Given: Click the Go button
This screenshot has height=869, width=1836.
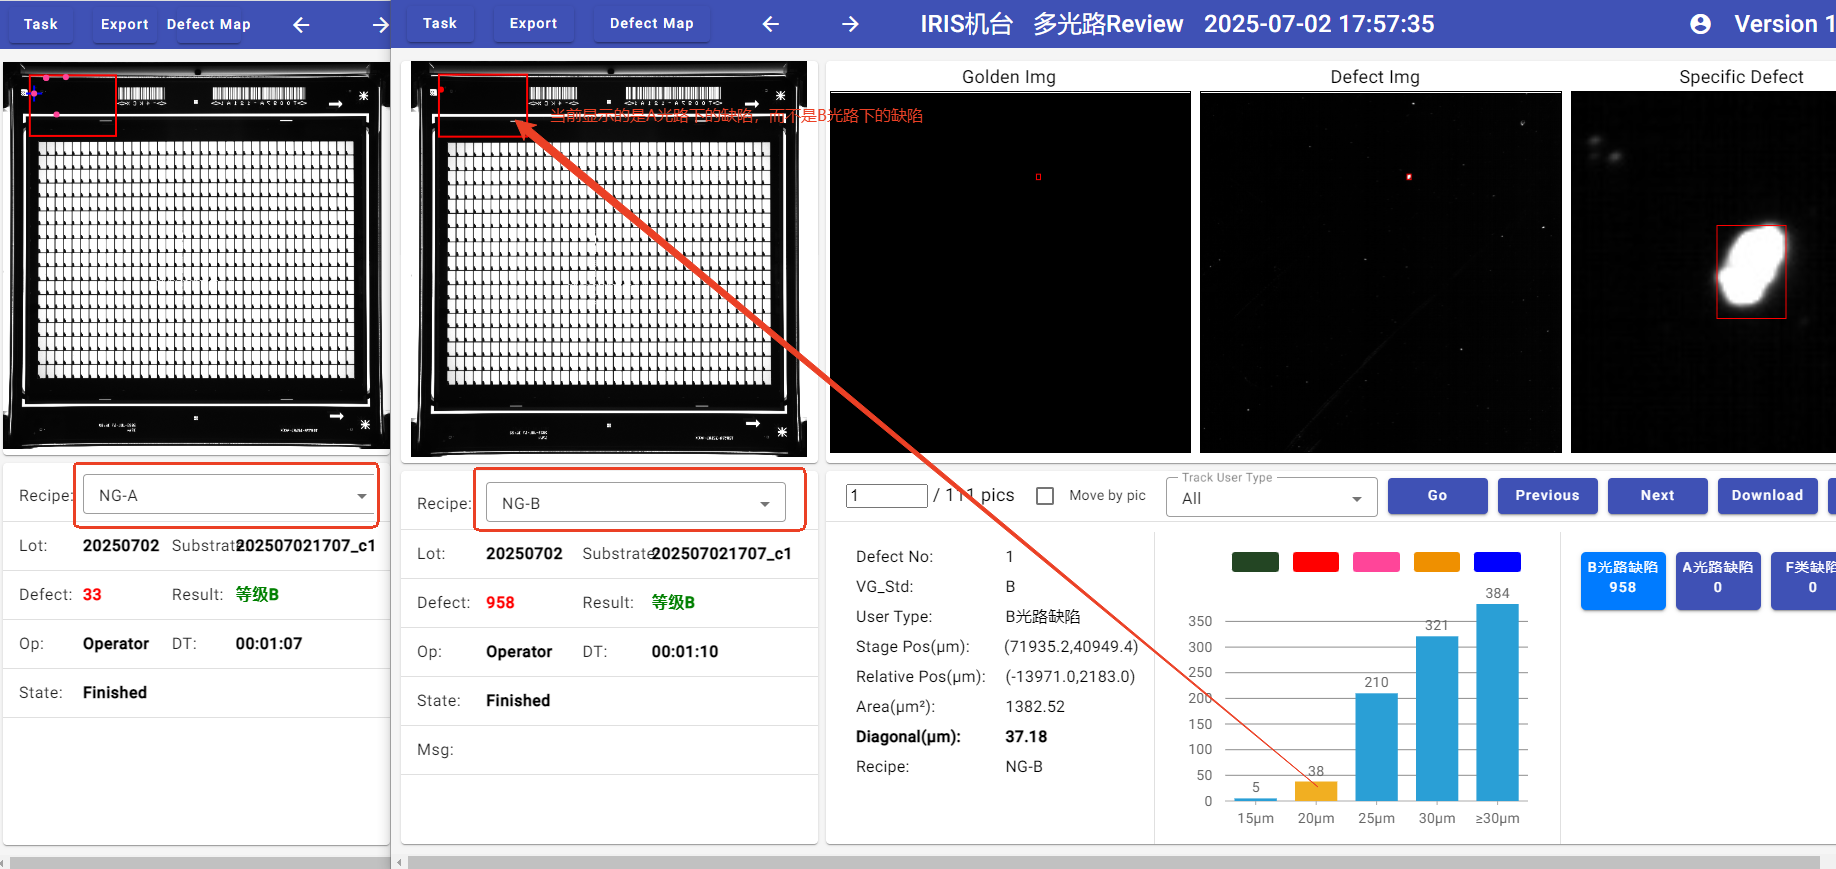Looking at the screenshot, I should pyautogui.click(x=1437, y=495).
